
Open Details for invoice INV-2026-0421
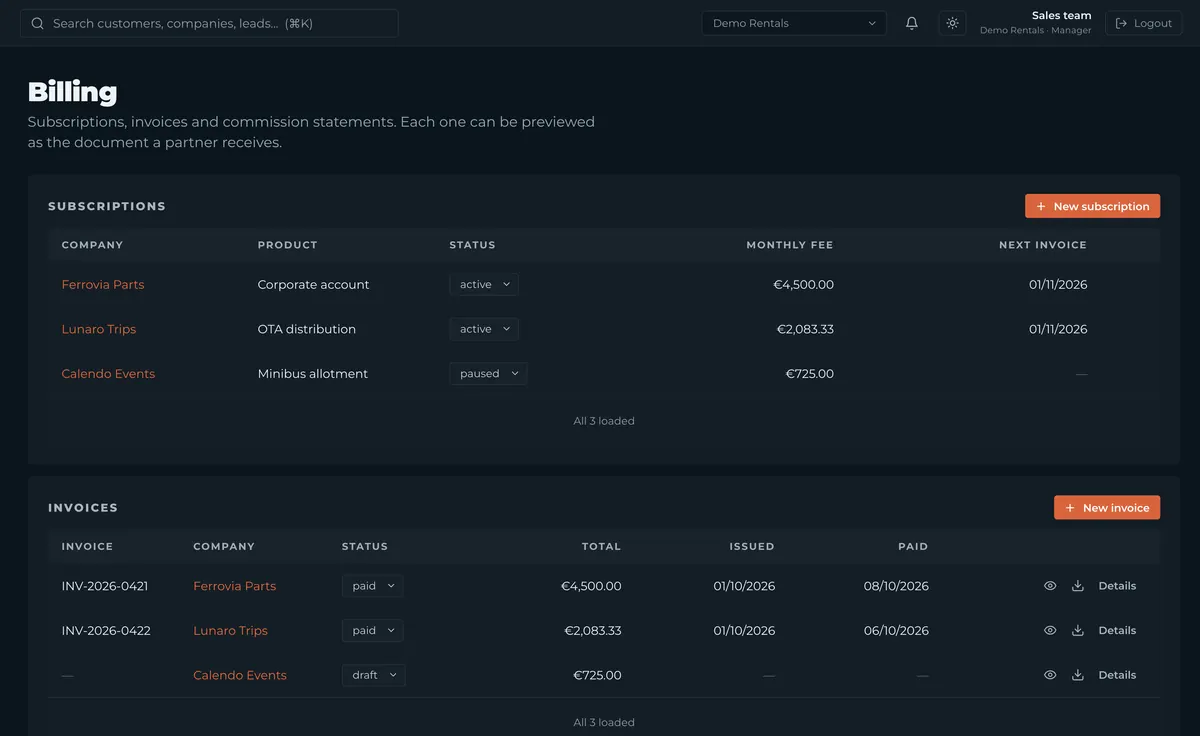point(1117,586)
